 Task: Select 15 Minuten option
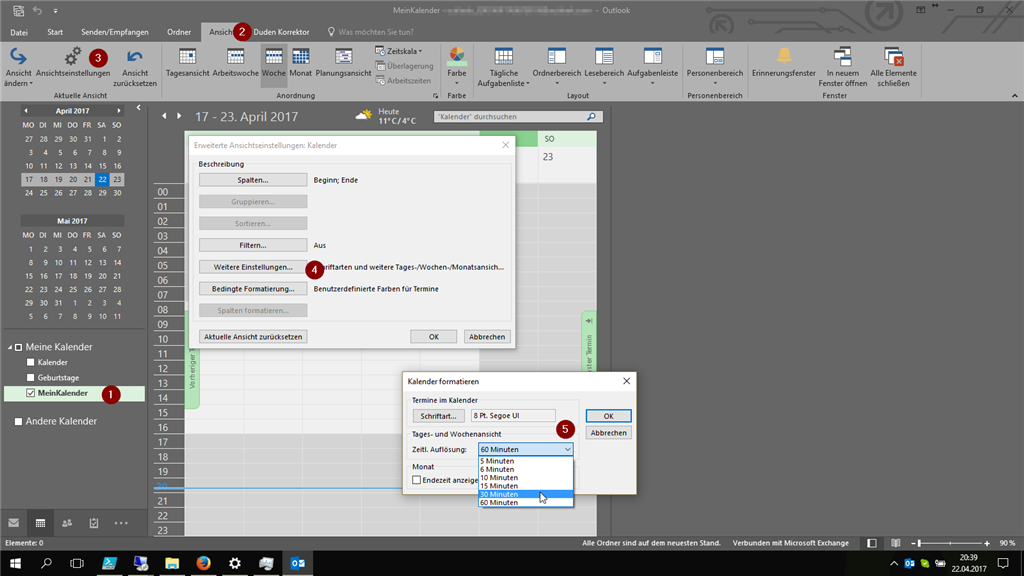coord(526,486)
